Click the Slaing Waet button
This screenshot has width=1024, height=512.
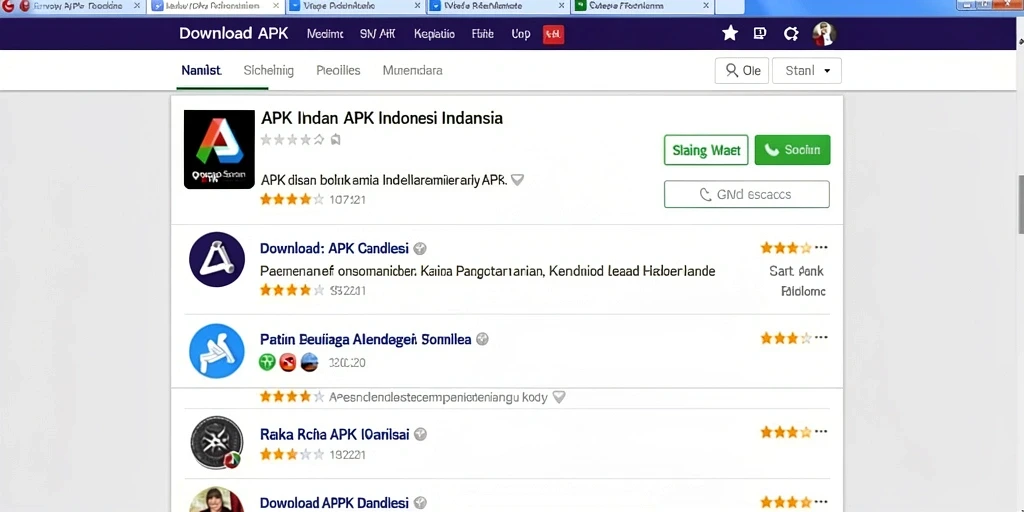(706, 150)
